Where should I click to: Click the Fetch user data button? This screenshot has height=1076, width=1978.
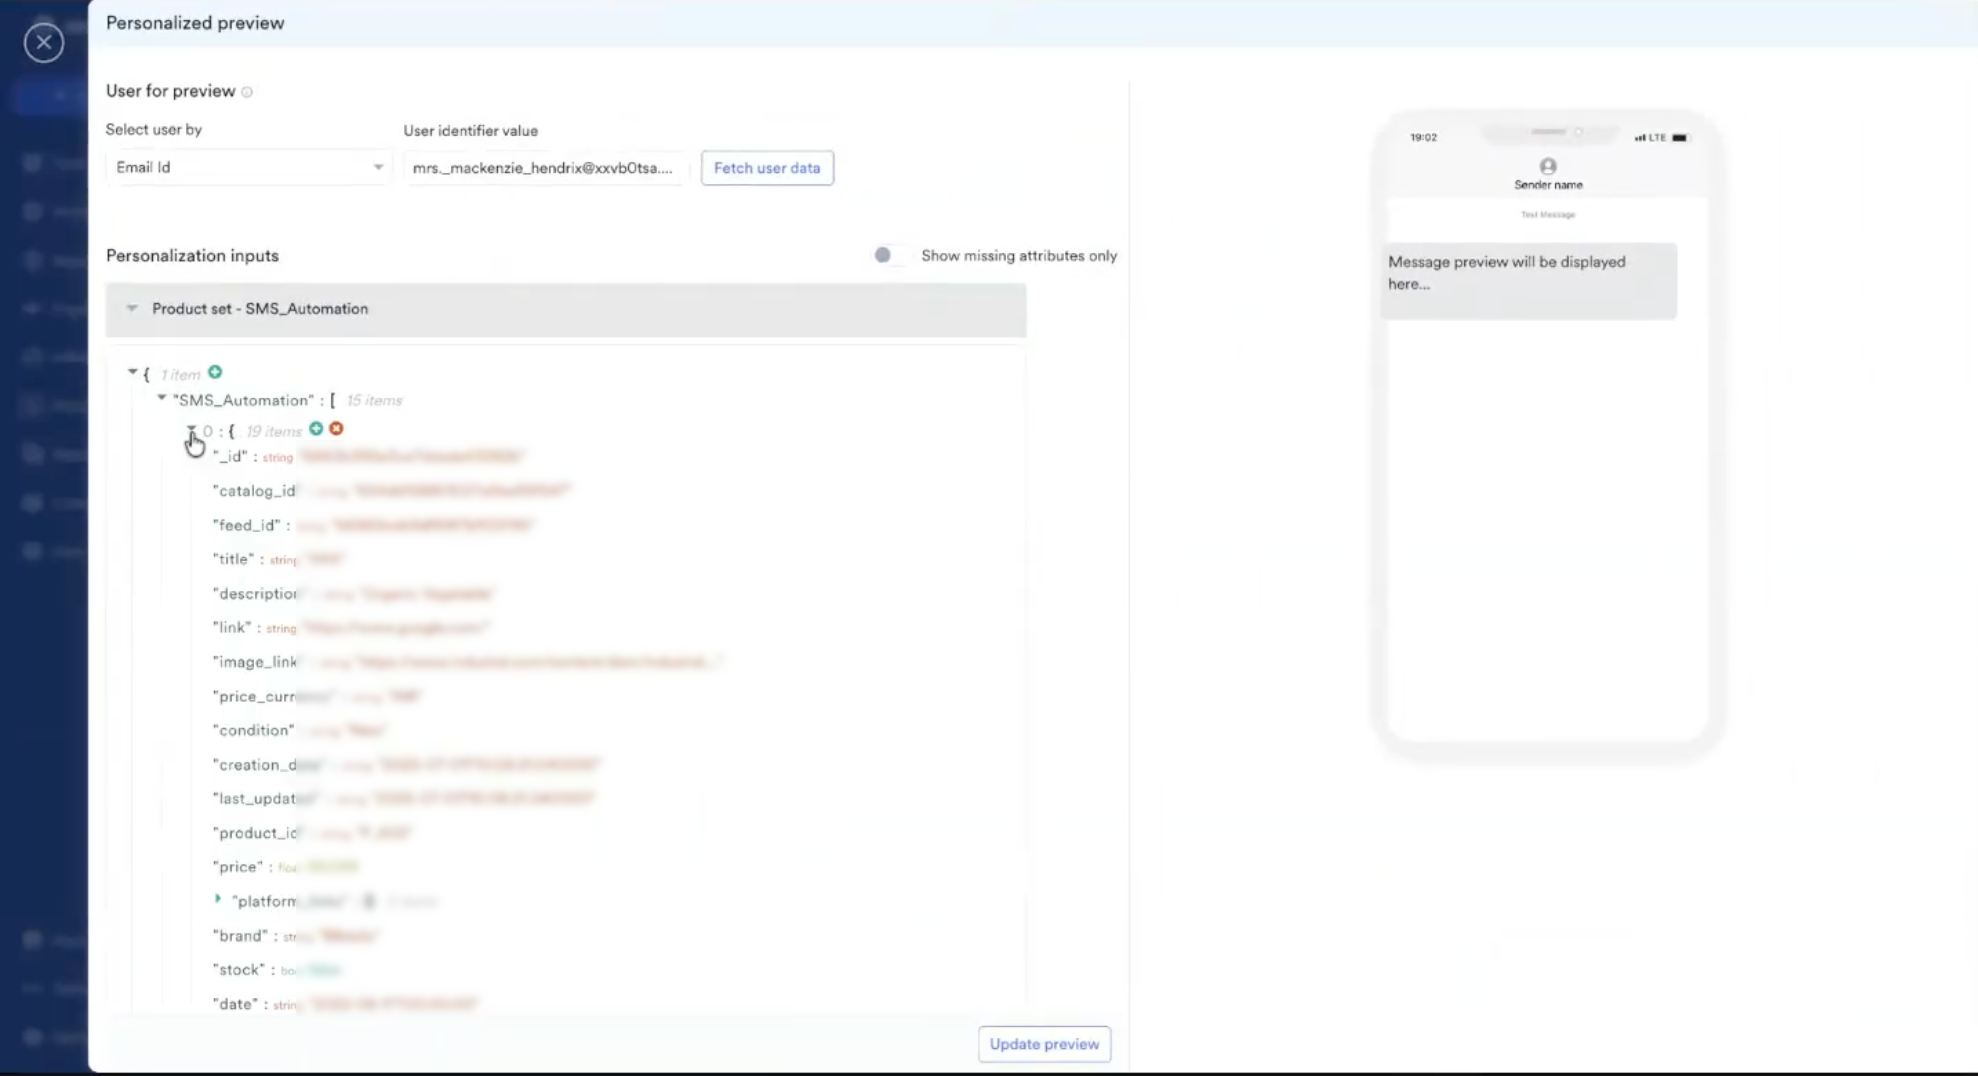tap(767, 168)
